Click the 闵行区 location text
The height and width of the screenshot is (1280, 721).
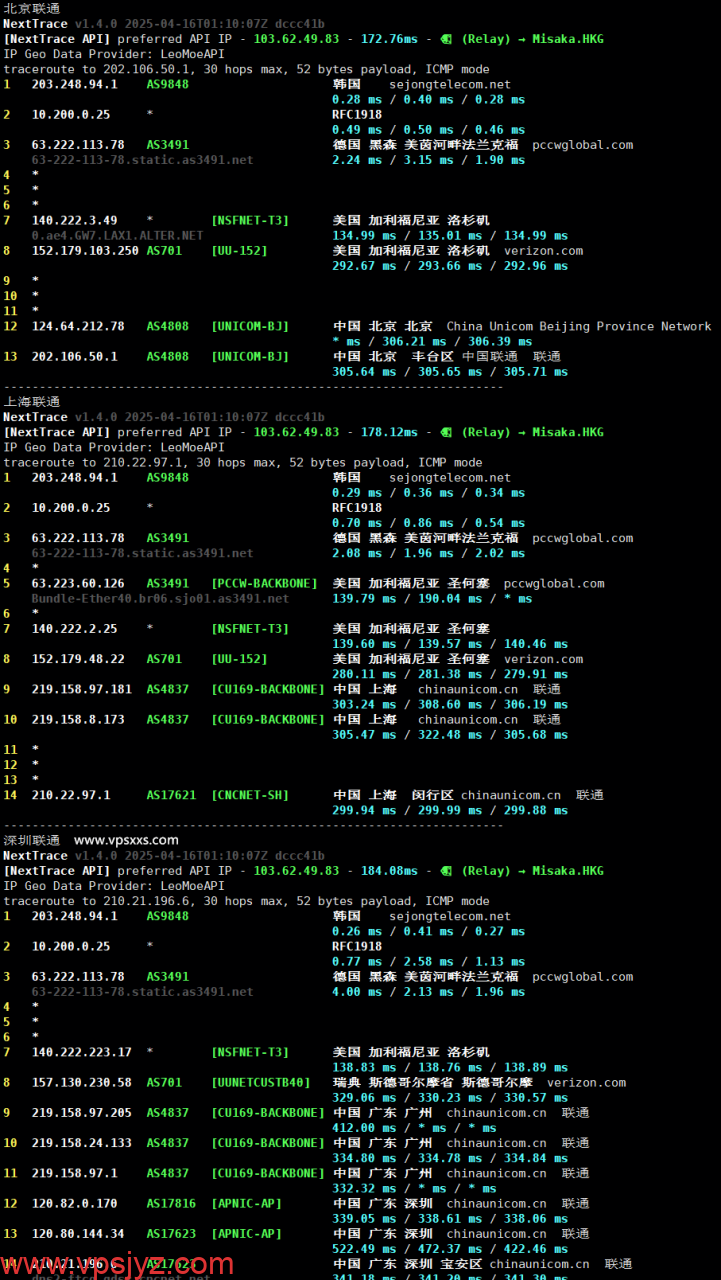click(433, 795)
